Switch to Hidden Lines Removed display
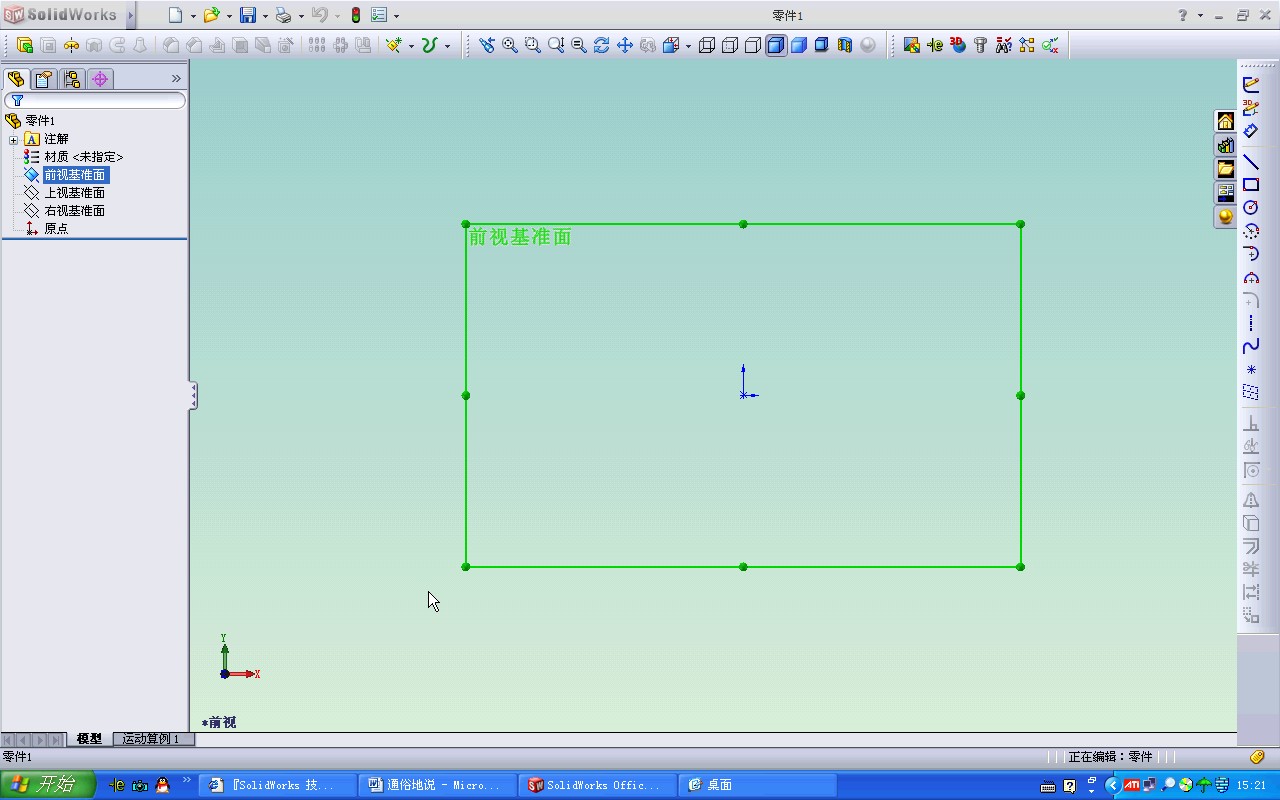Image resolution: width=1280 pixels, height=800 pixels. pos(753,45)
